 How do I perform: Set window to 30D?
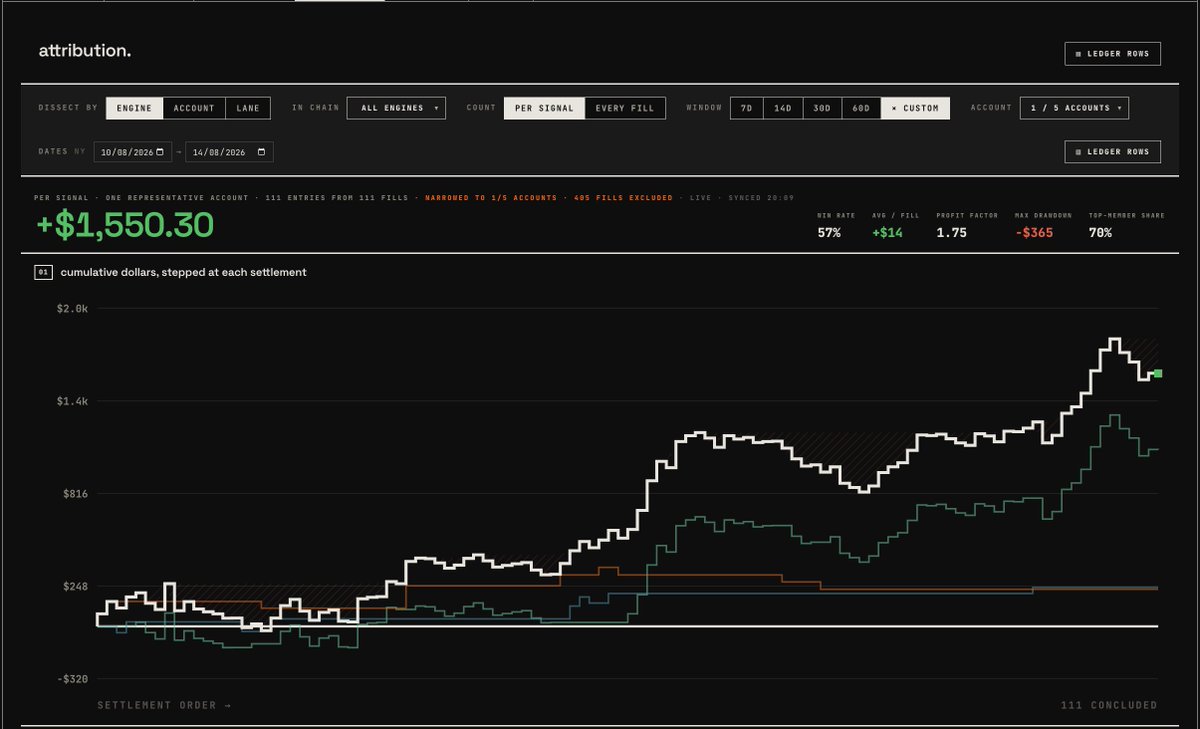click(821, 108)
